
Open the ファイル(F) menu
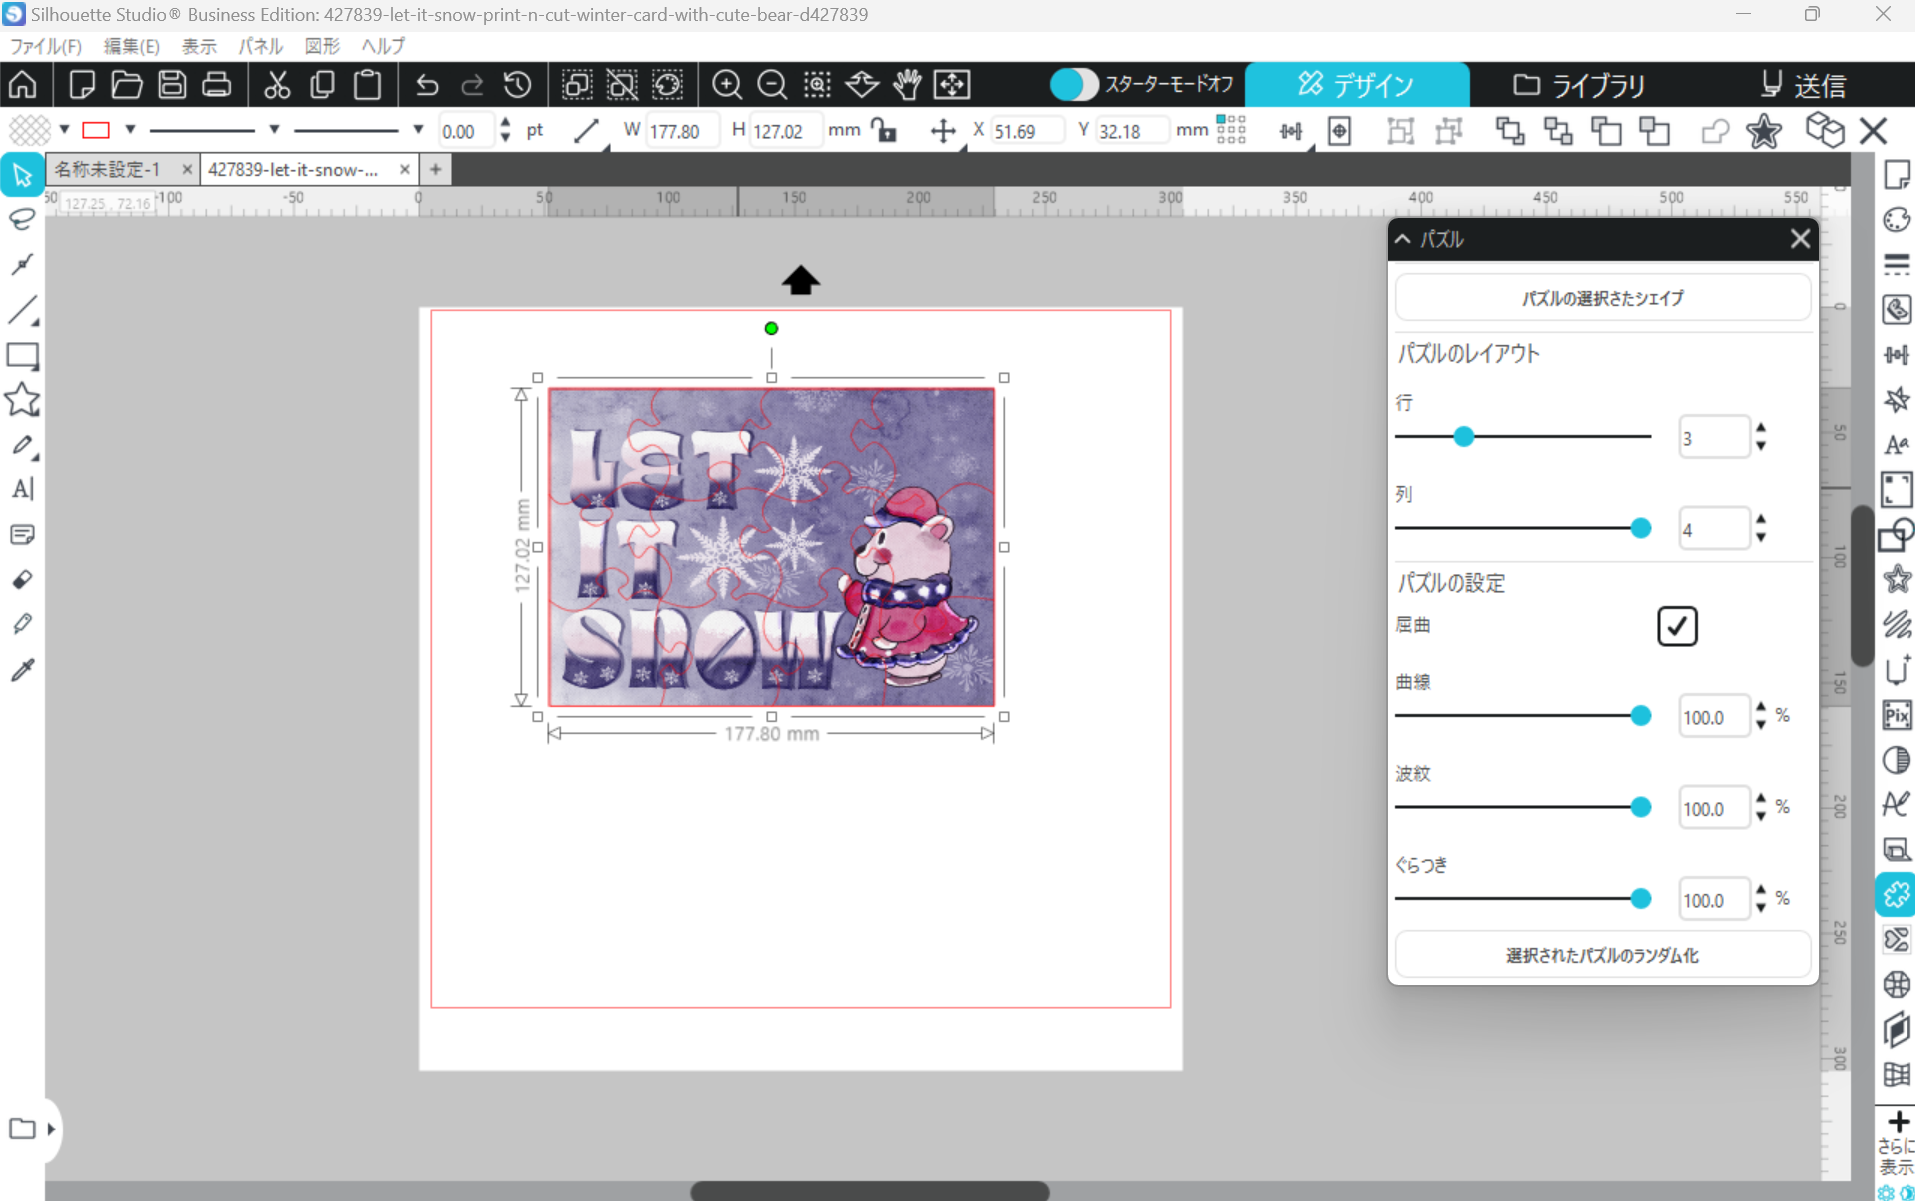coord(46,46)
